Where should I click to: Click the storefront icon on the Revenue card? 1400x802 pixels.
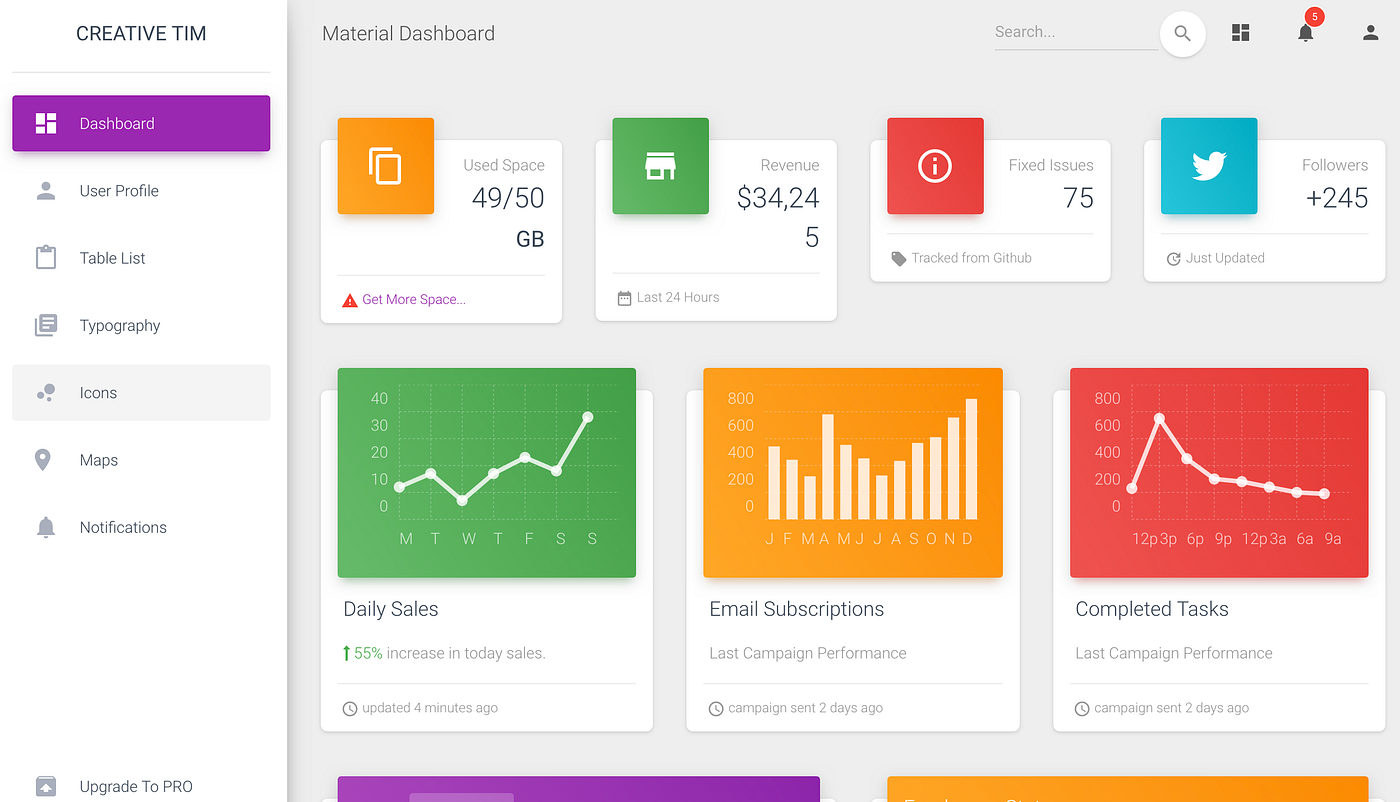pyautogui.click(x=660, y=166)
